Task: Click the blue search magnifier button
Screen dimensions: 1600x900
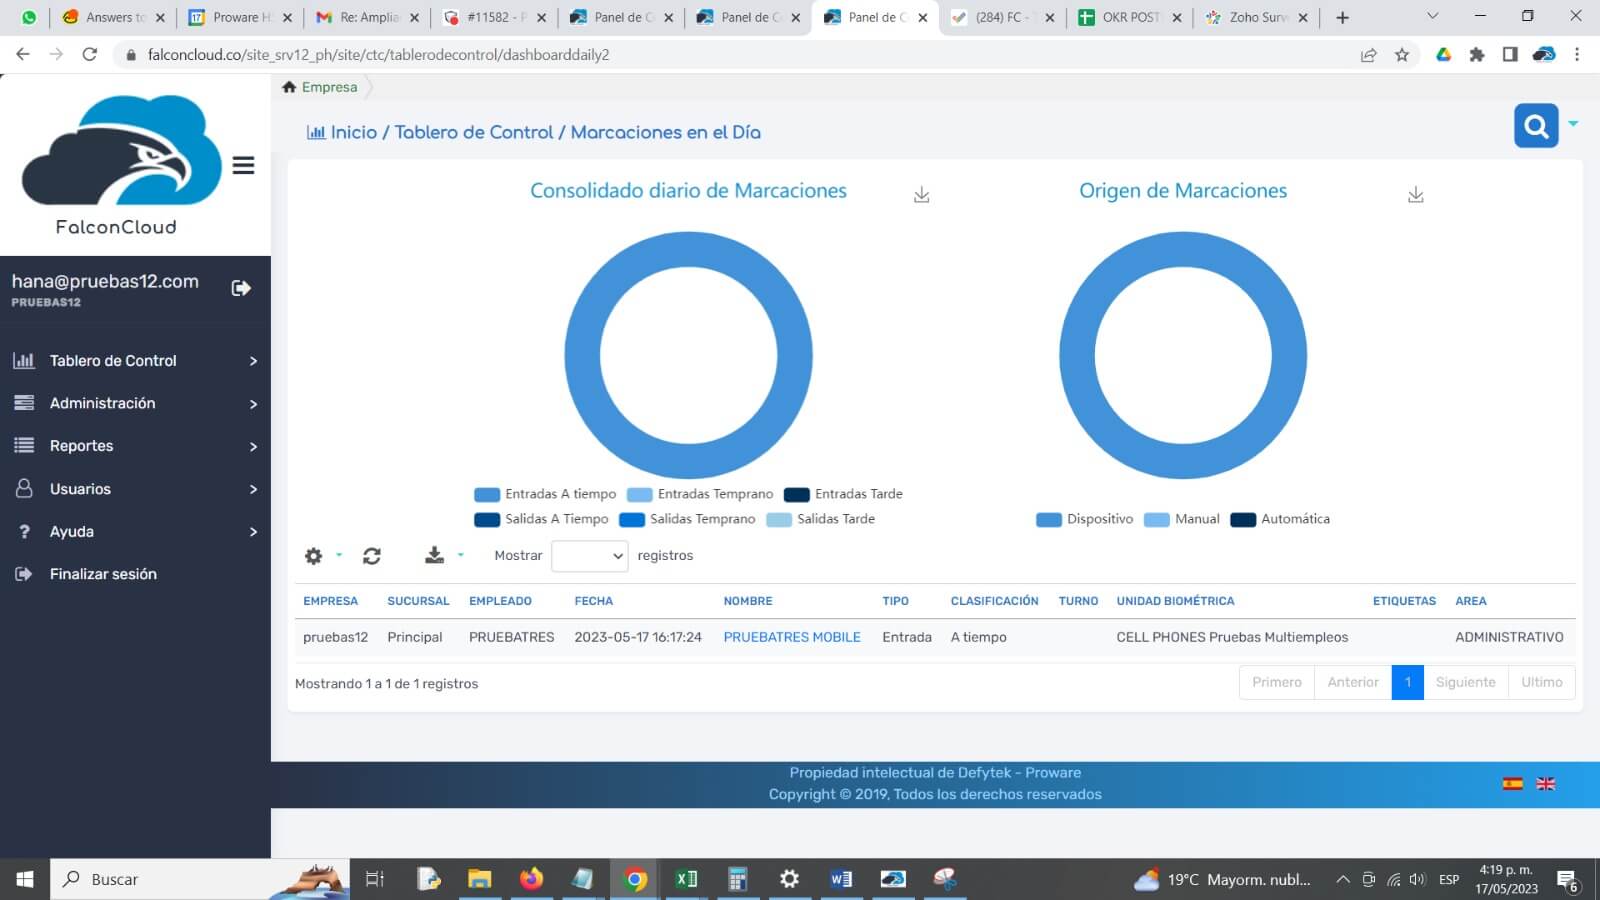Action: [1536, 126]
